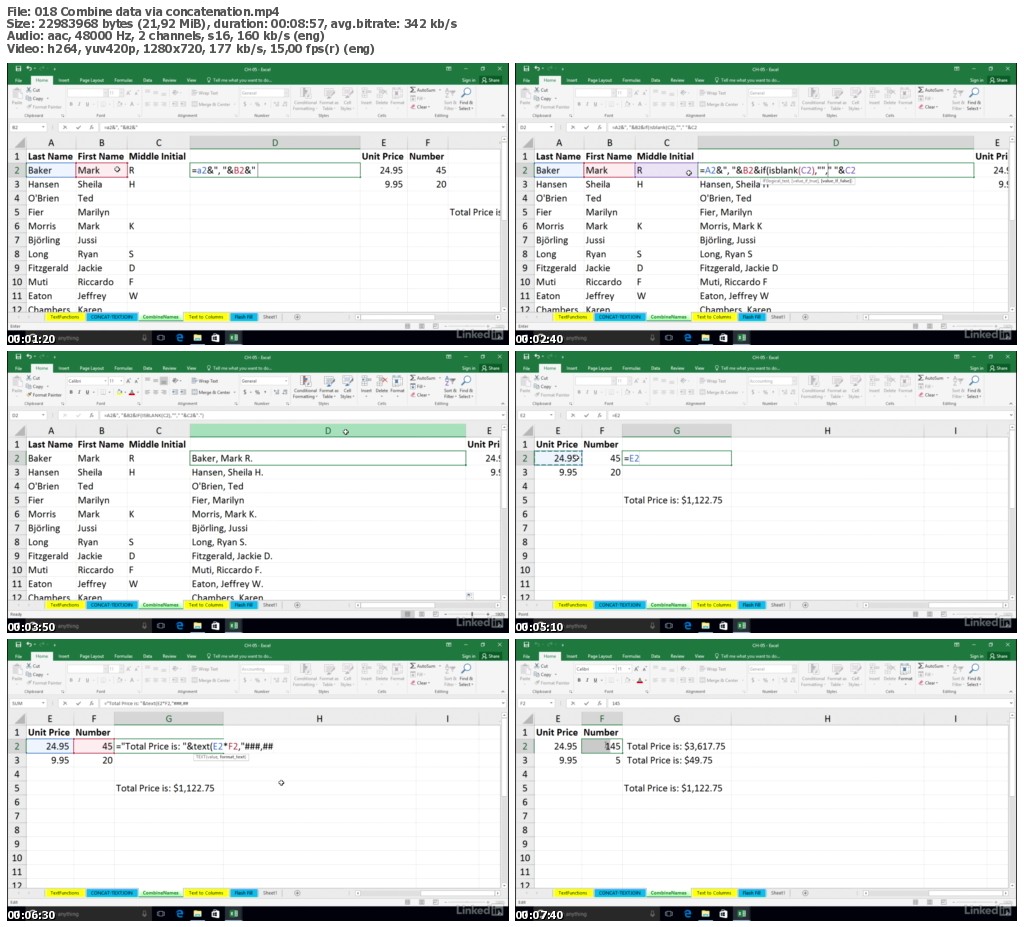Screen dimensions: 1024x927
Task: Click Format as Table icon in 00:03:50 frame
Action: click(x=329, y=380)
